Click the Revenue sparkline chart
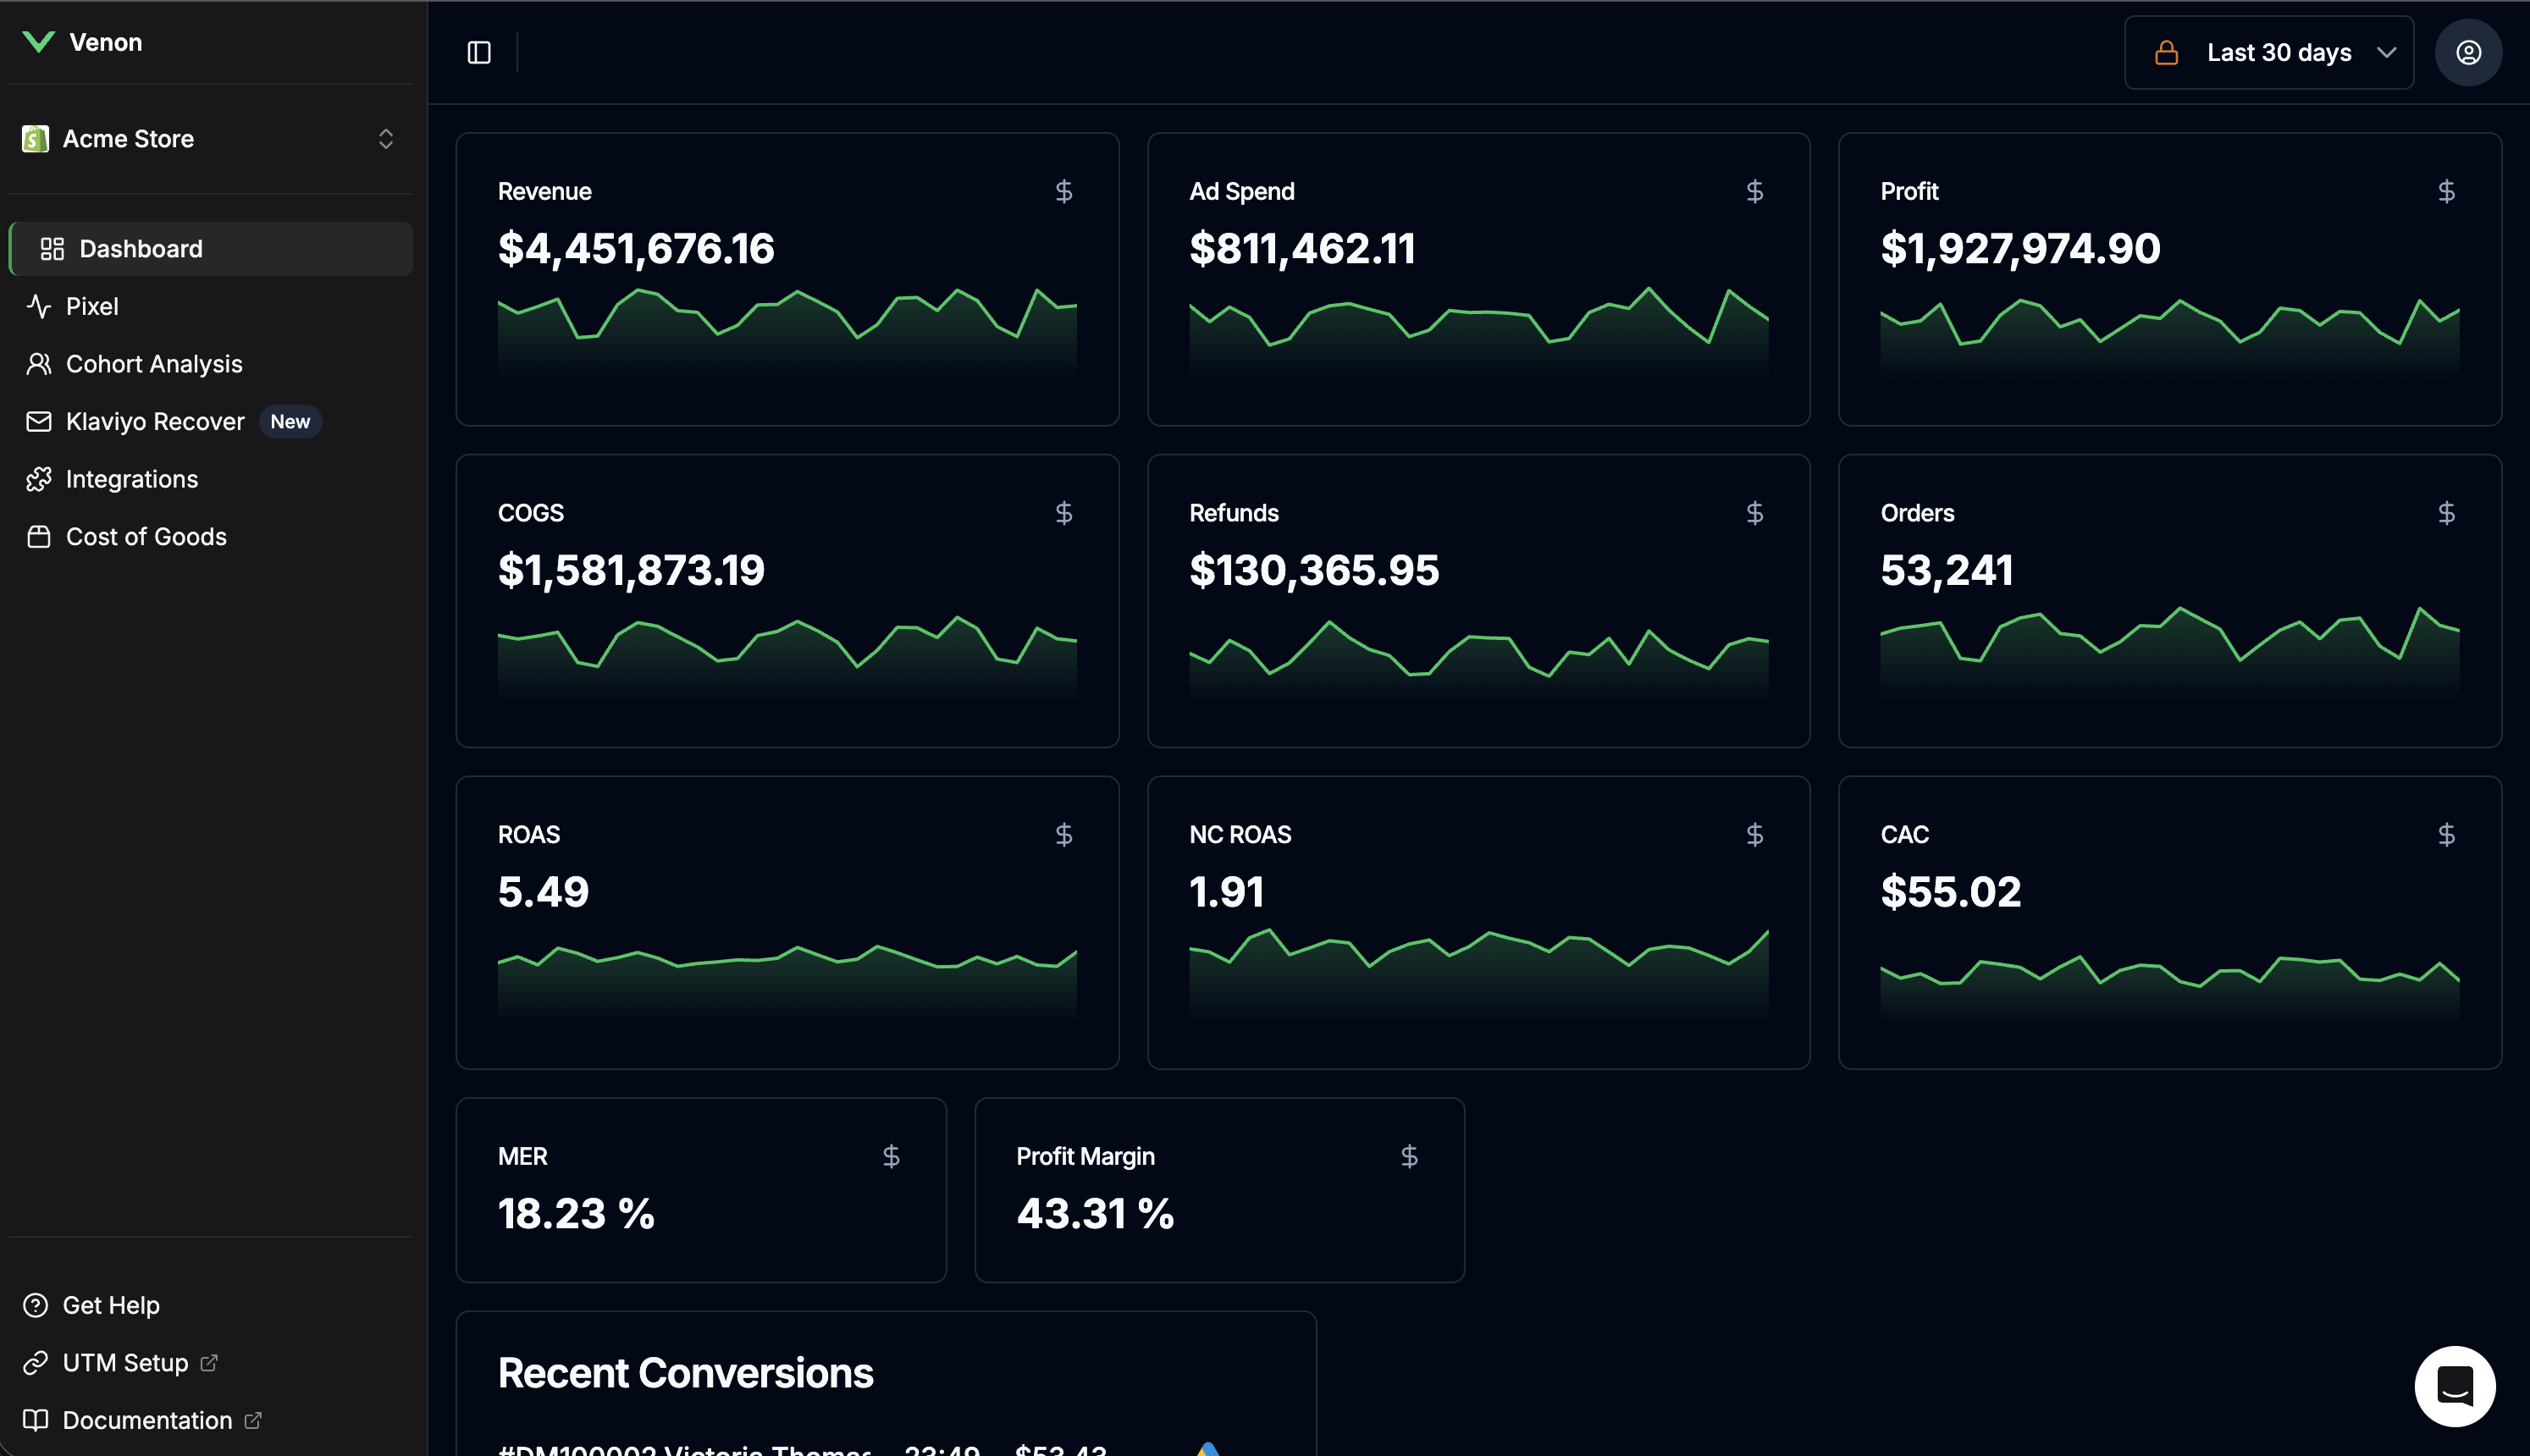The width and height of the screenshot is (2530, 1456). tap(787, 330)
